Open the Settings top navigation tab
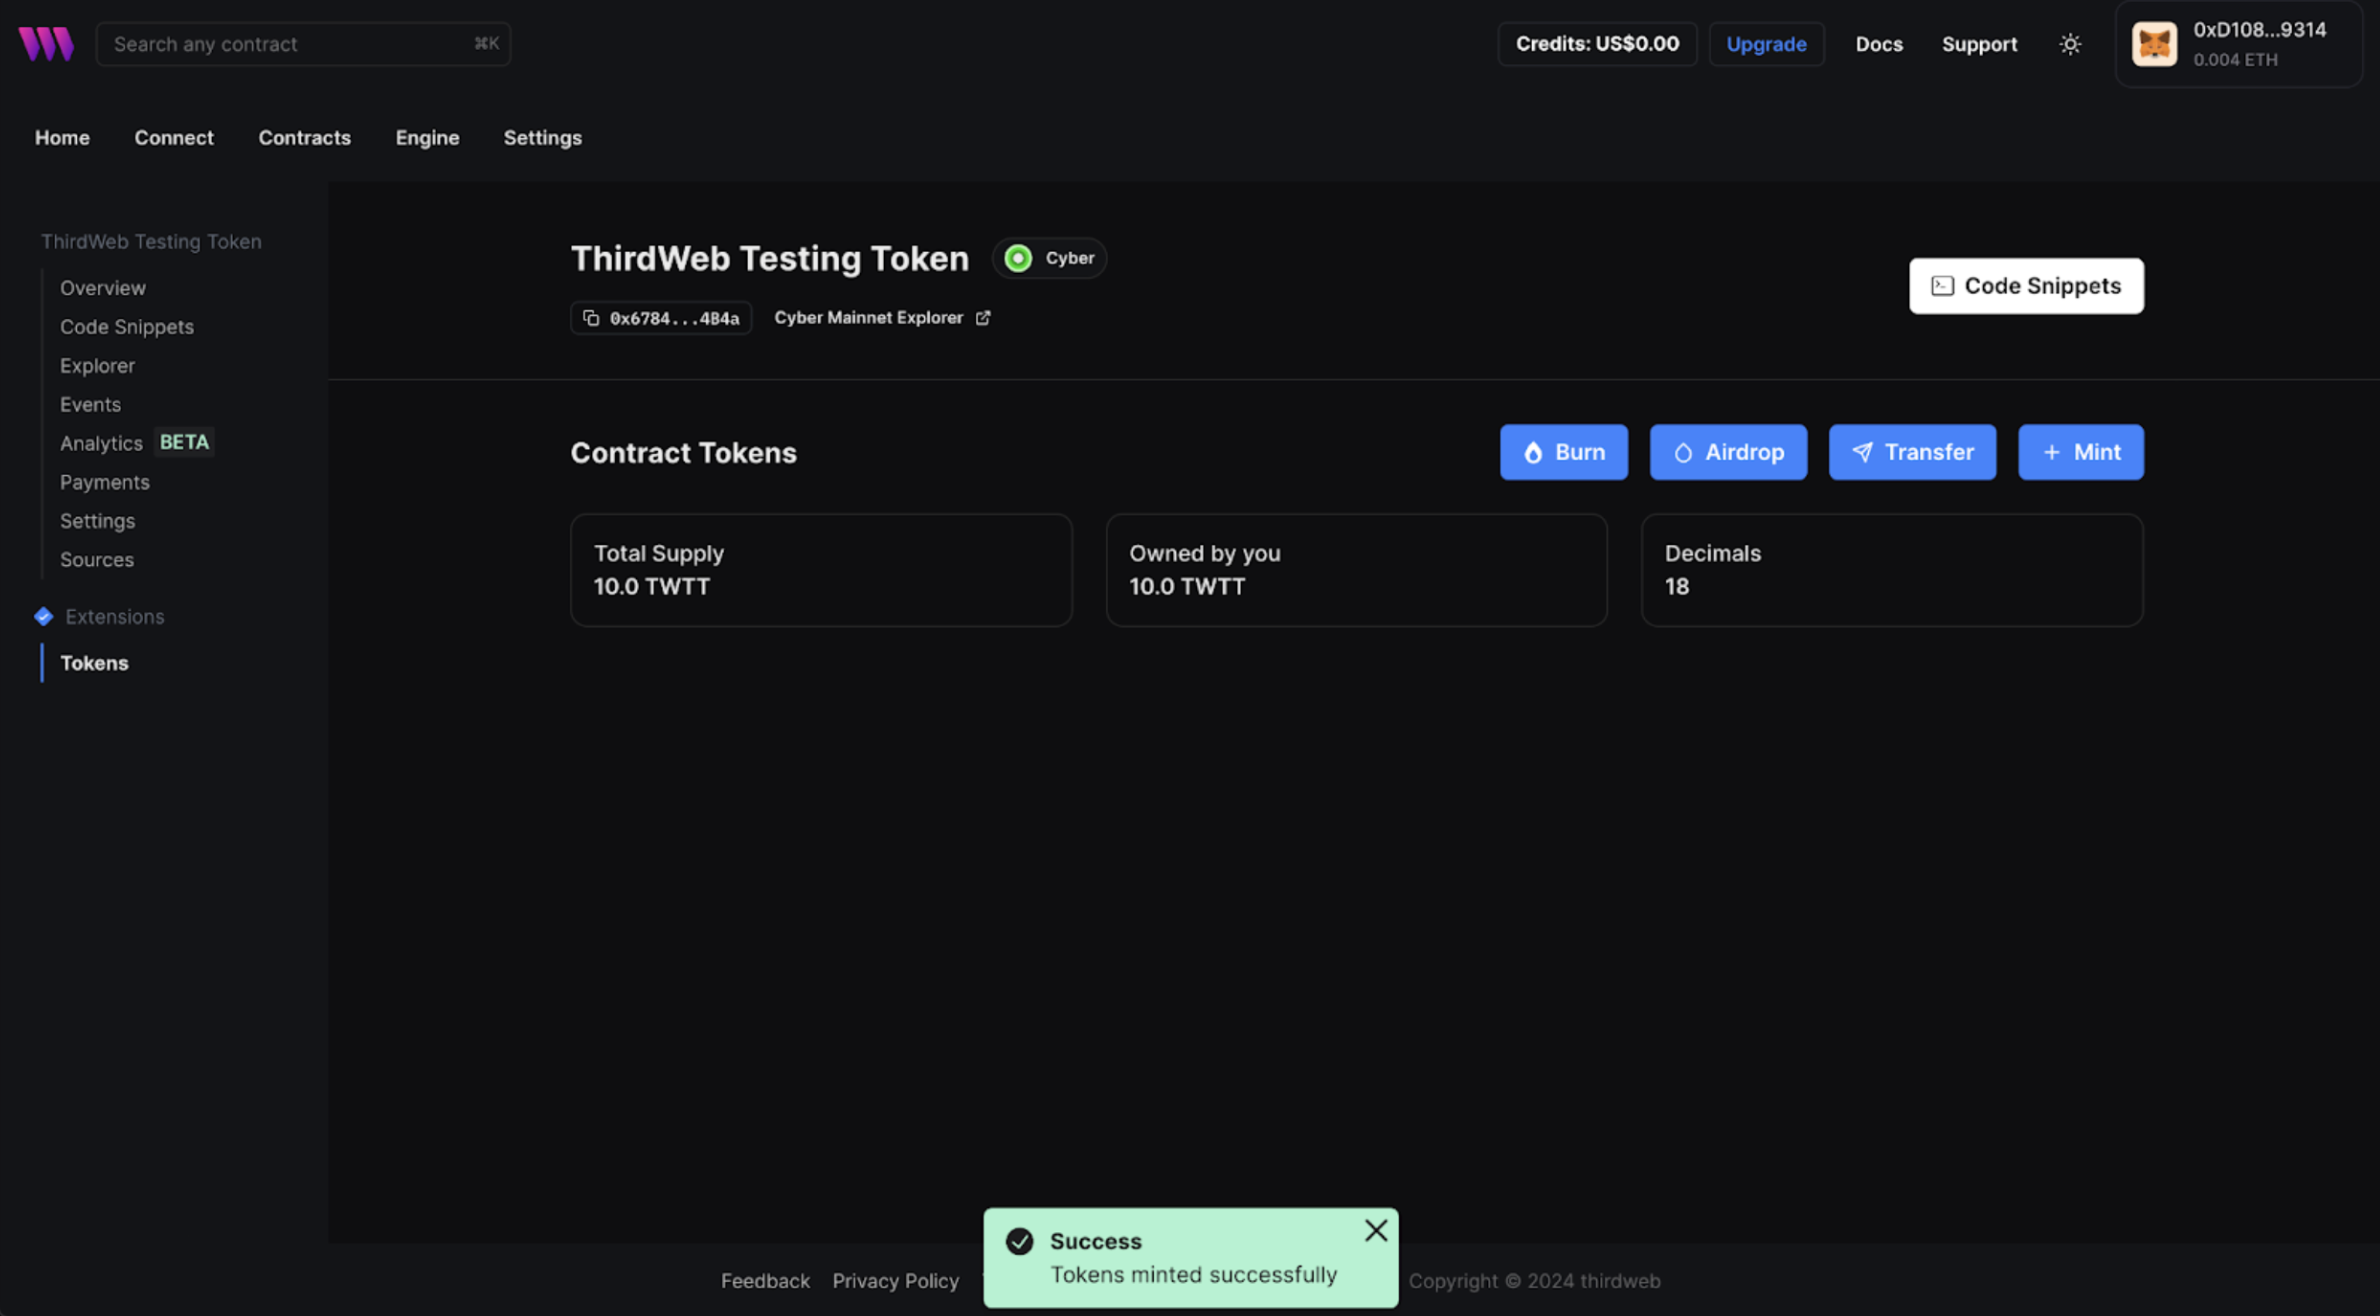The height and width of the screenshot is (1316, 2380). point(542,138)
